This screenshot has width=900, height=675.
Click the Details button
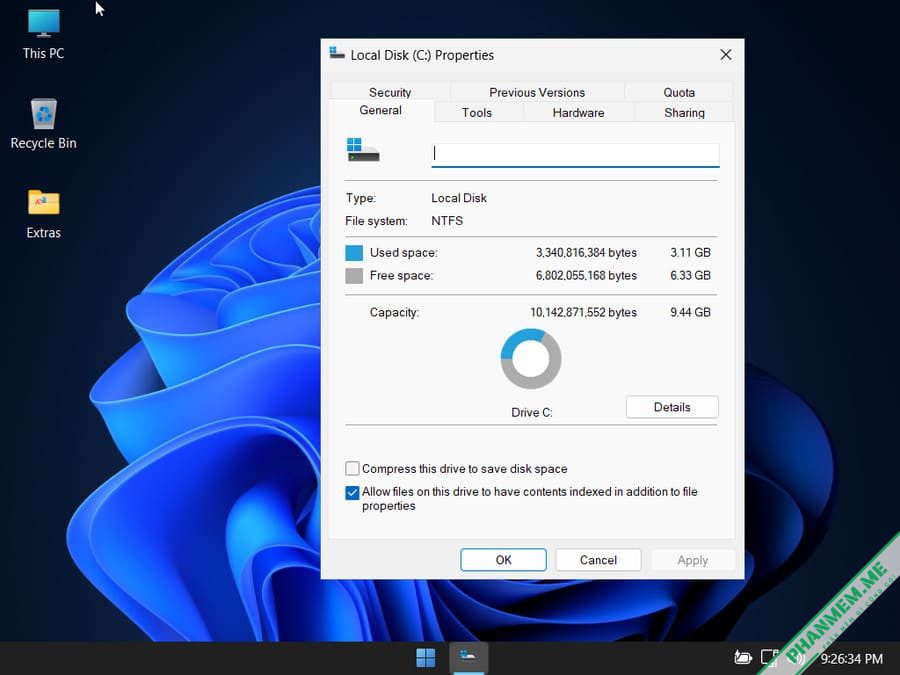tap(672, 407)
